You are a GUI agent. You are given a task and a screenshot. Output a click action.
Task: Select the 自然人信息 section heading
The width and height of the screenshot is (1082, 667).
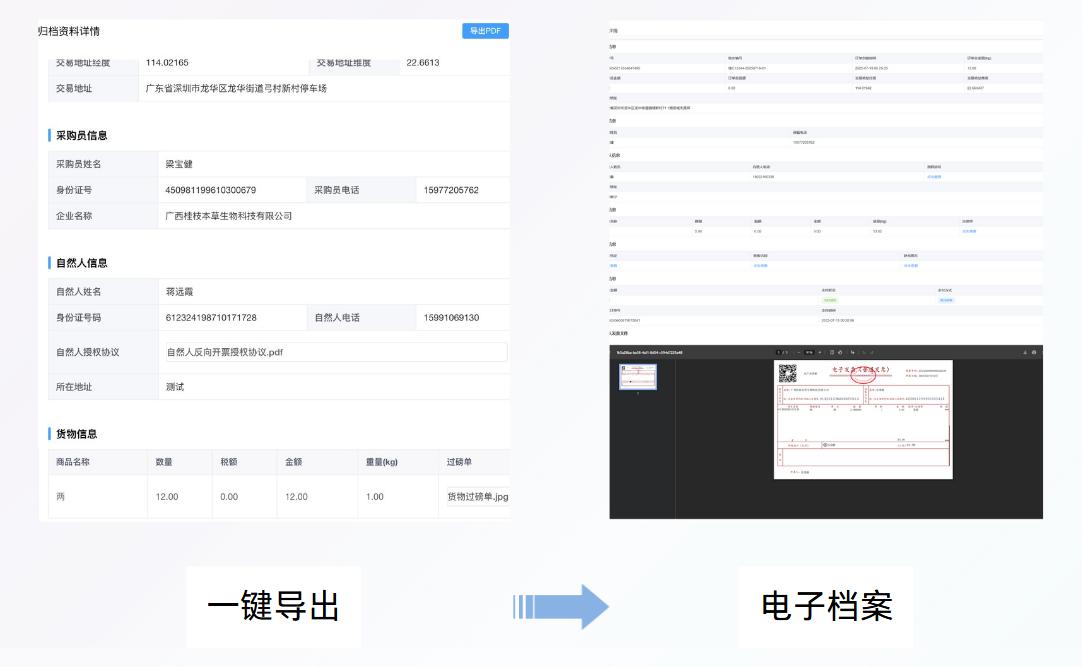(x=81, y=263)
